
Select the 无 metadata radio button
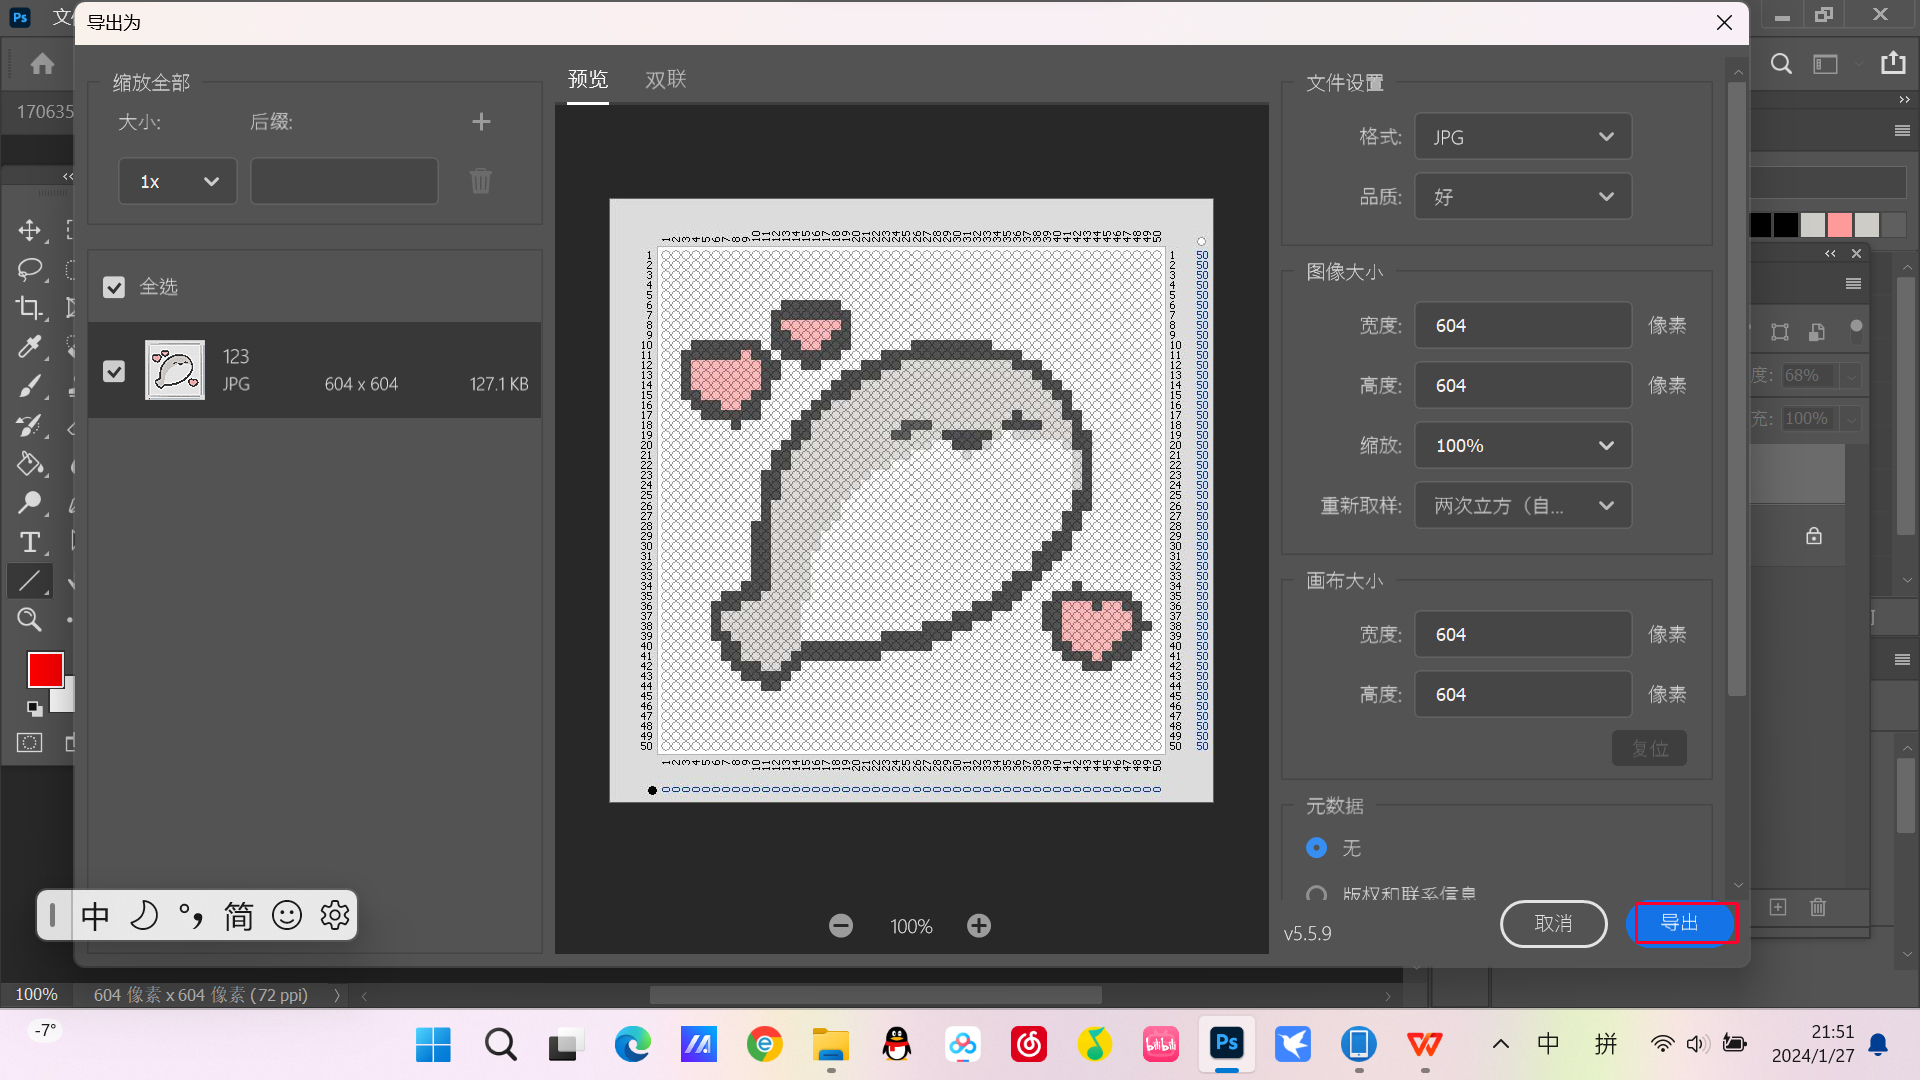point(1316,848)
